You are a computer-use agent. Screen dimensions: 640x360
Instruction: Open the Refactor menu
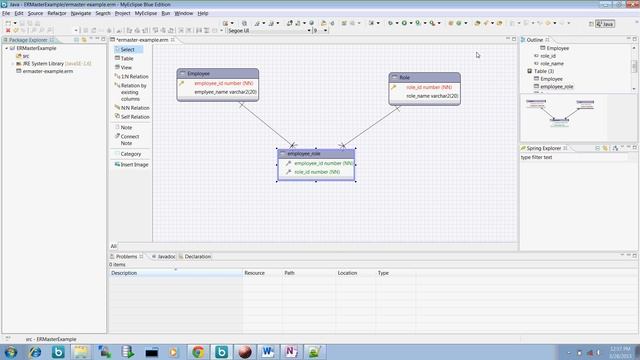[57, 13]
